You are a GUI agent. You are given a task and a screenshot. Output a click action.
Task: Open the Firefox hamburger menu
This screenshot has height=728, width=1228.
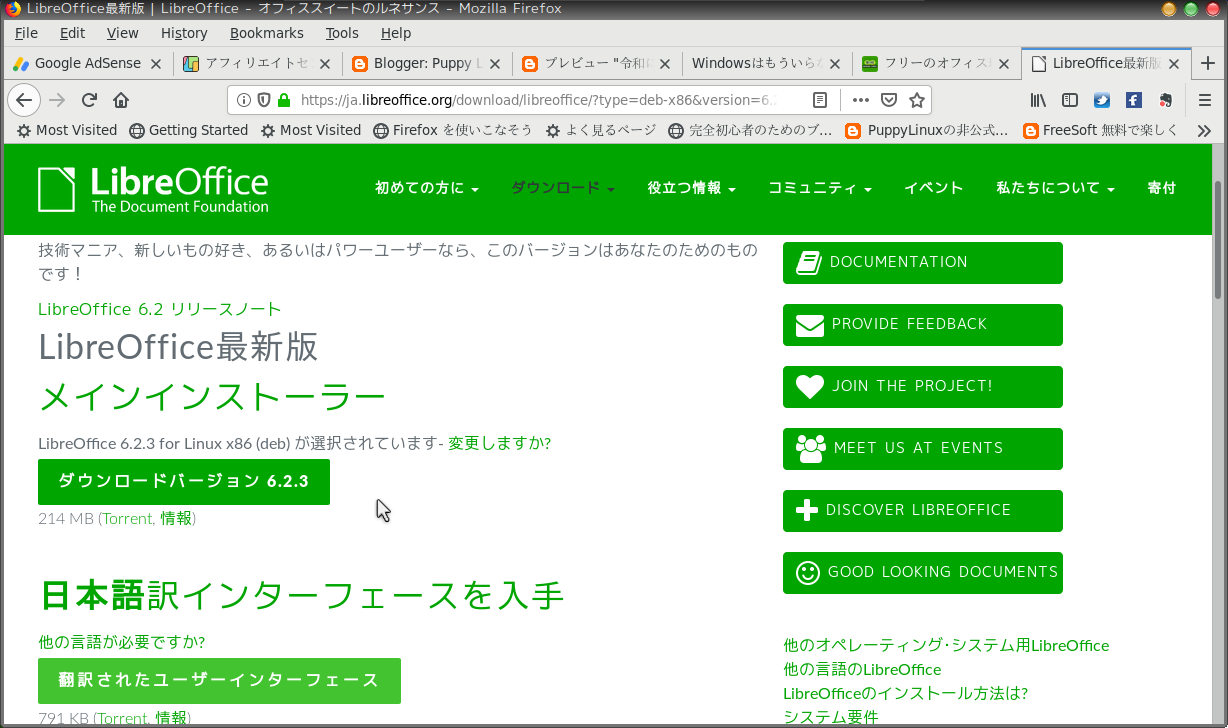(1205, 100)
